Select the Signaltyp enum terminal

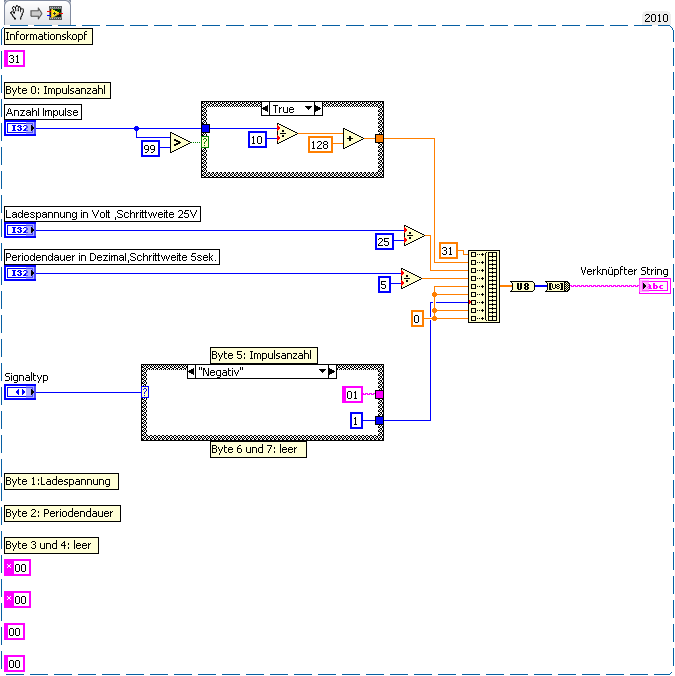(20, 392)
